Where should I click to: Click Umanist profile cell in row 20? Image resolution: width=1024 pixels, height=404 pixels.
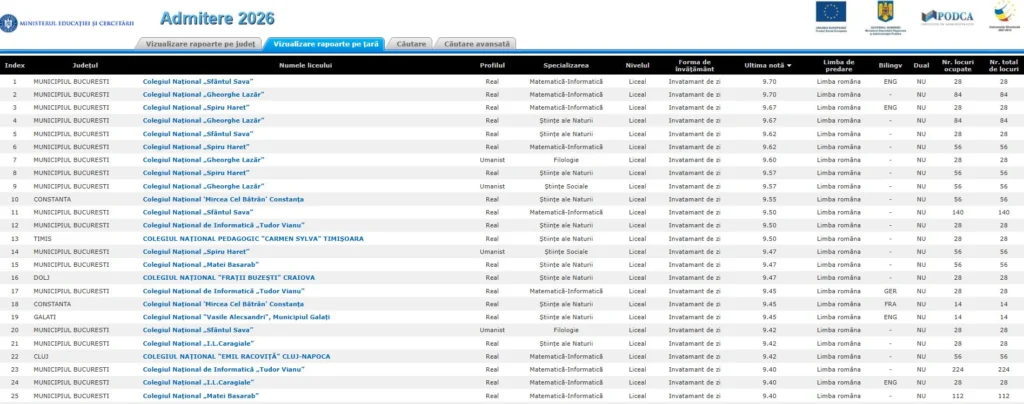tap(492, 330)
